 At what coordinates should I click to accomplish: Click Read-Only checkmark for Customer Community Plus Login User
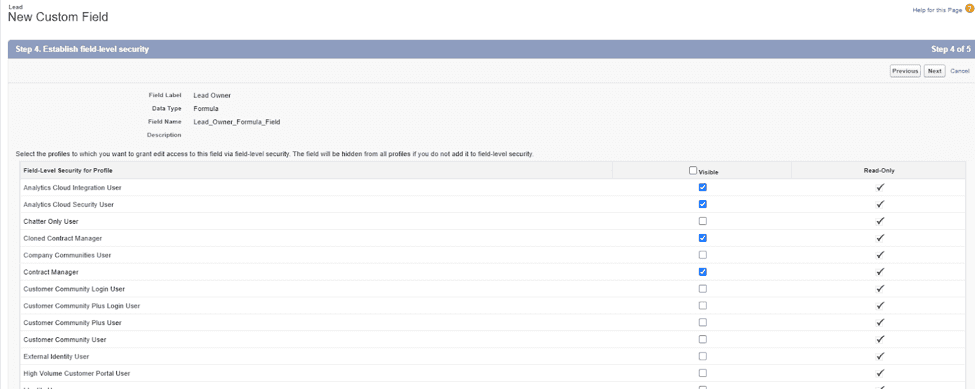click(x=880, y=305)
